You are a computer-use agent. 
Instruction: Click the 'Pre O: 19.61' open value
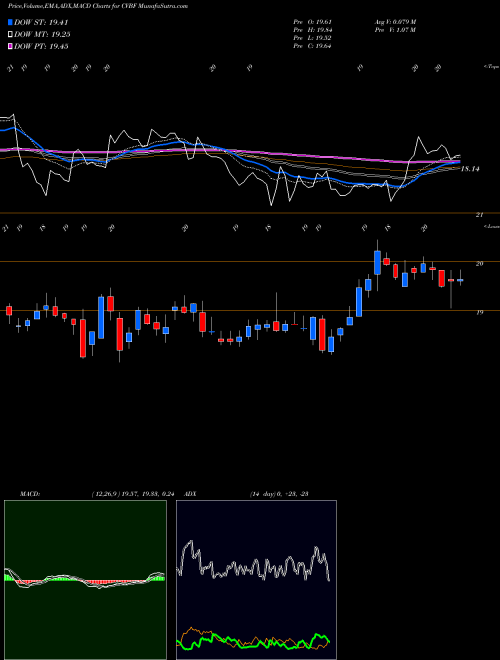[313, 22]
